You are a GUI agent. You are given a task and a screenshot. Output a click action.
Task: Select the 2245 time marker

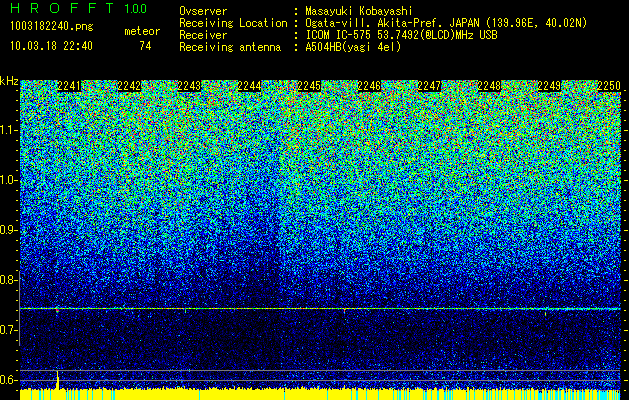point(309,86)
